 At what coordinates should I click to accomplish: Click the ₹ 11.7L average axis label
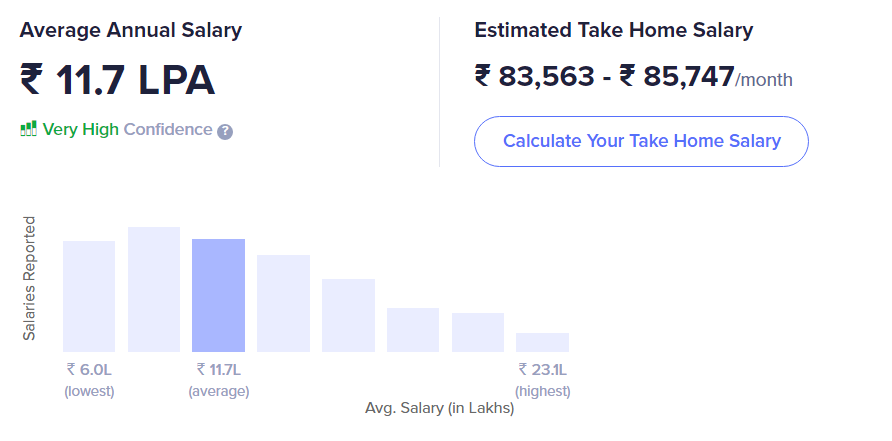218,370
